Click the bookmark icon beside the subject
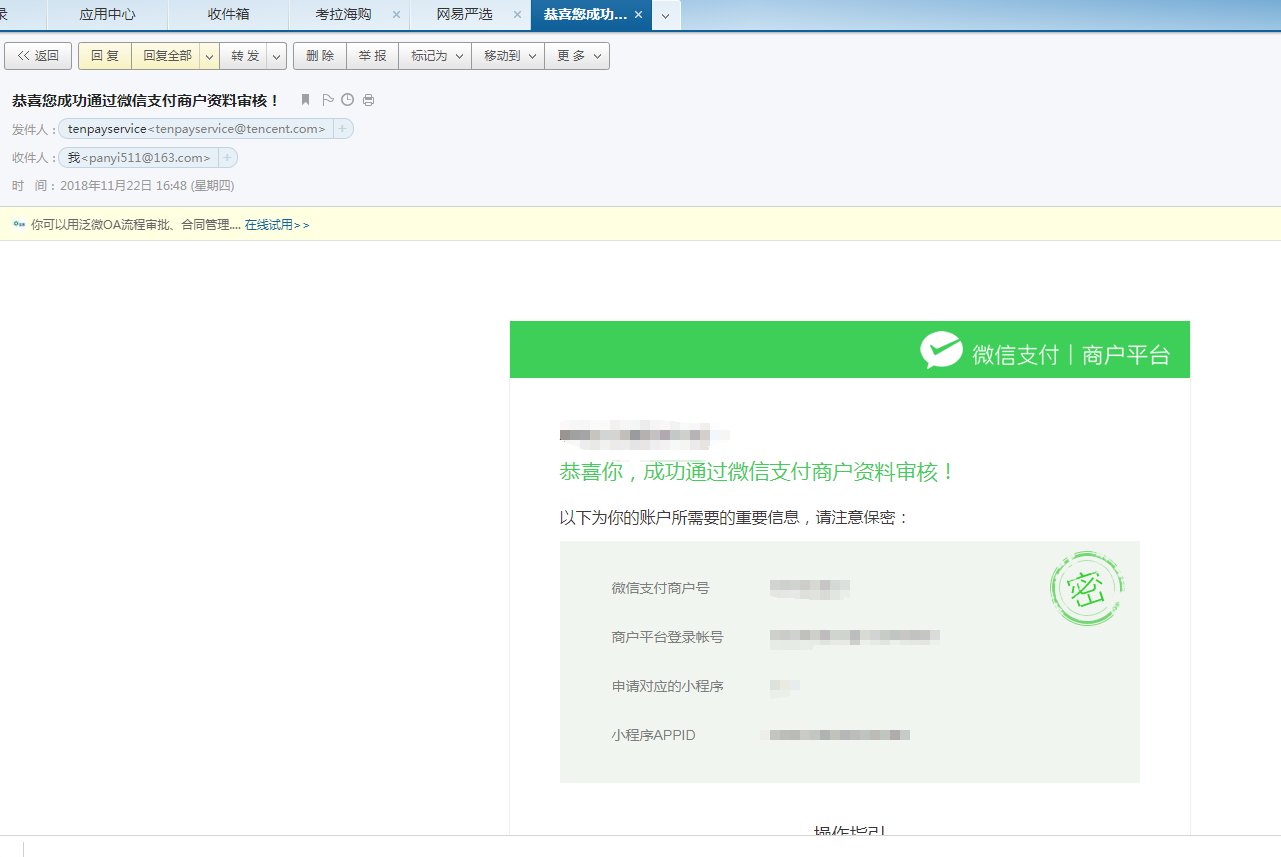Image resolution: width=1281 pixels, height=857 pixels. tap(306, 100)
